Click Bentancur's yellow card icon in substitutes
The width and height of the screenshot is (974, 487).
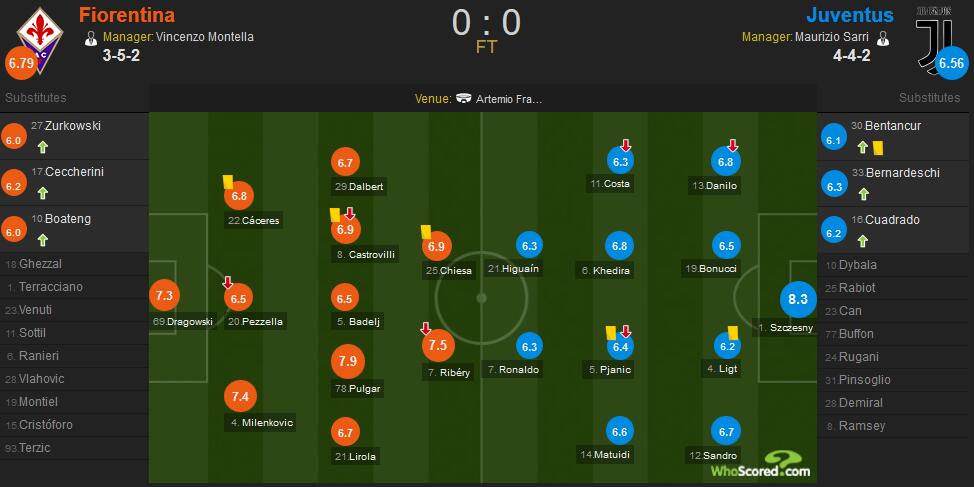click(878, 147)
